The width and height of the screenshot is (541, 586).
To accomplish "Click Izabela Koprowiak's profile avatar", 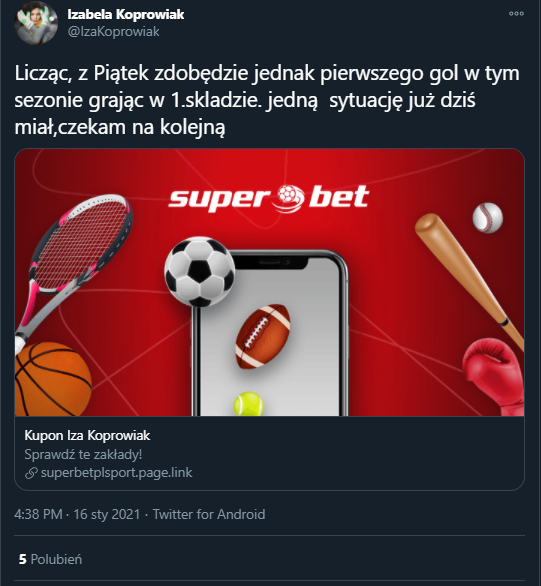I will click(x=36, y=23).
